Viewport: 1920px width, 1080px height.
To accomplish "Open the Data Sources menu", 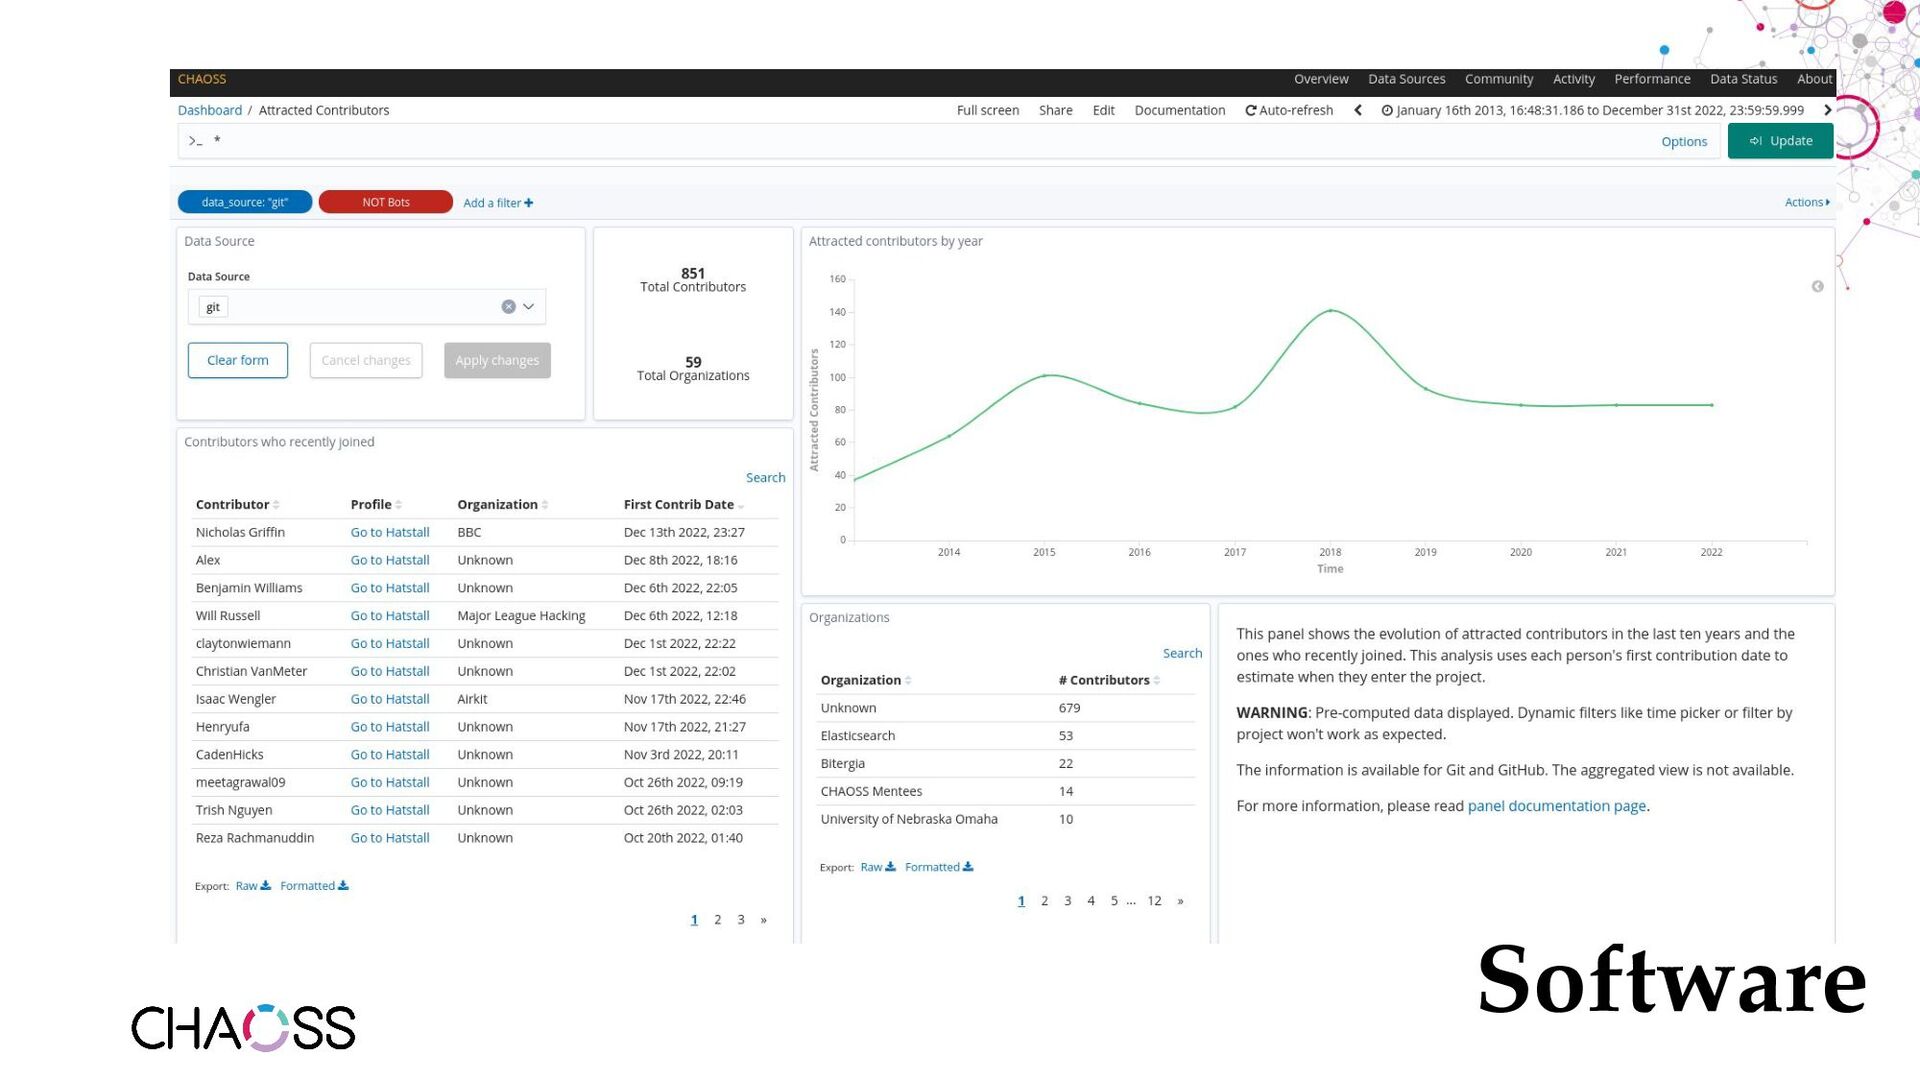I will point(1406,79).
